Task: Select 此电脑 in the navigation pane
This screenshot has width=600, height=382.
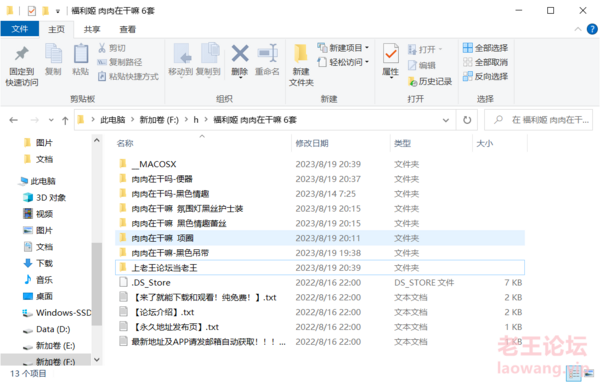Action: pyautogui.click(x=38, y=181)
